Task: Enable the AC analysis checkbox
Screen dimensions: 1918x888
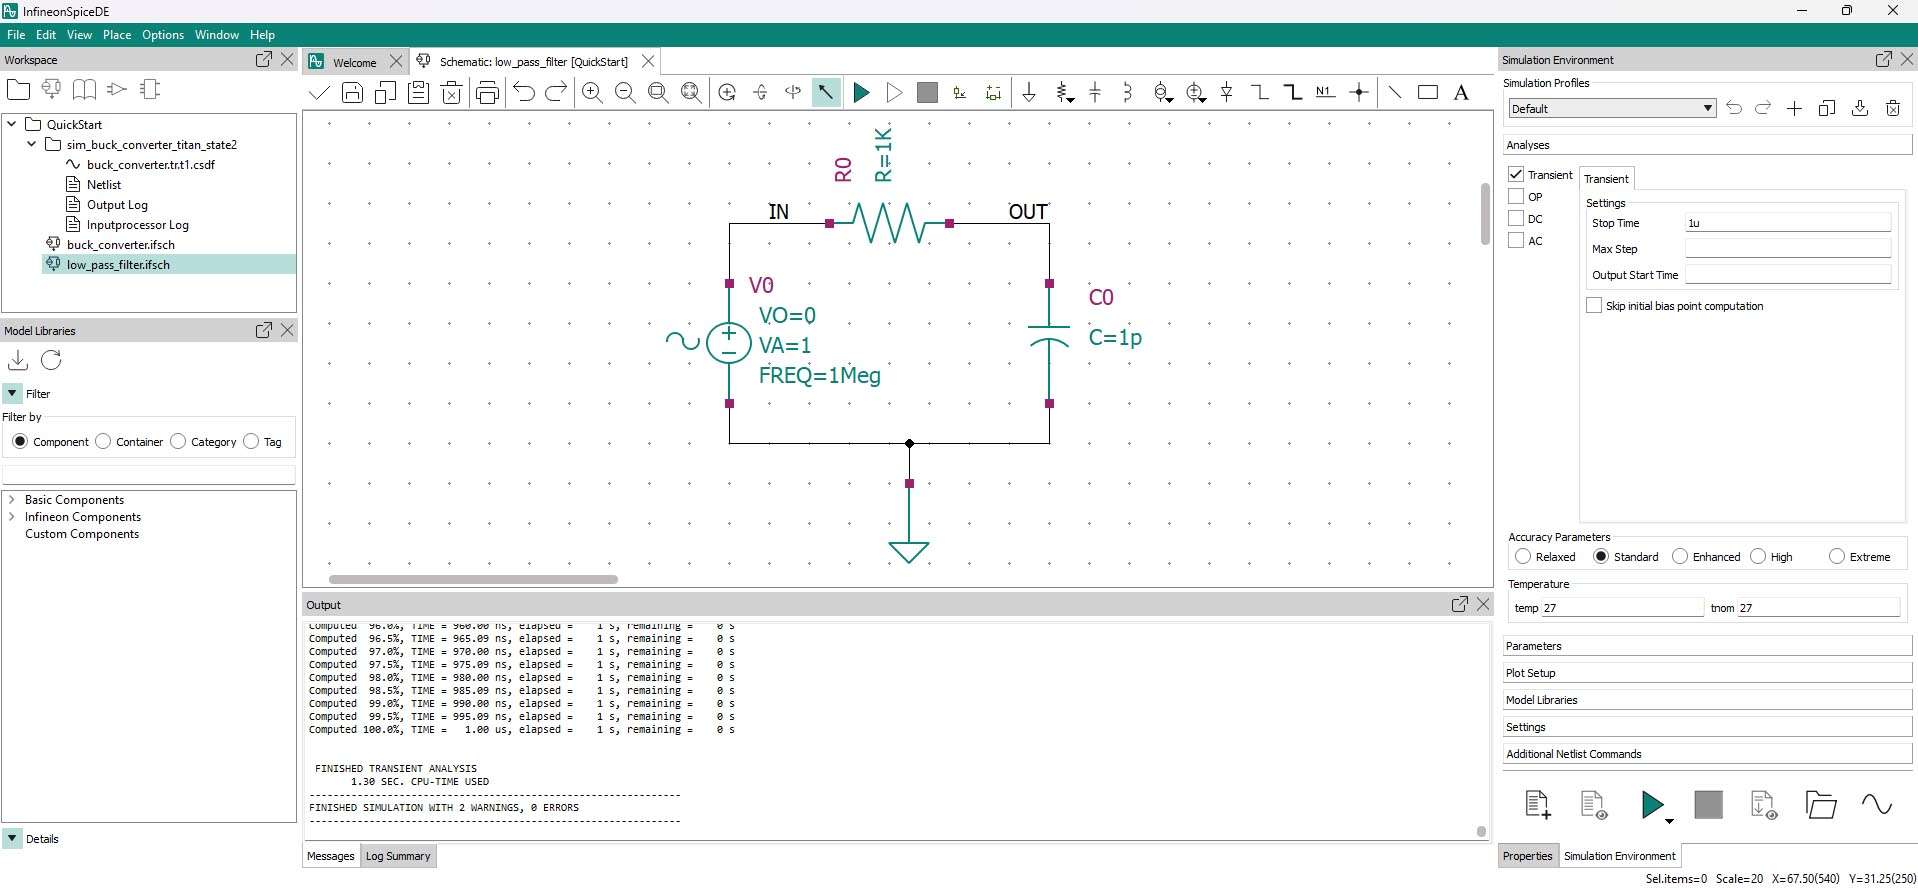Action: (x=1516, y=241)
